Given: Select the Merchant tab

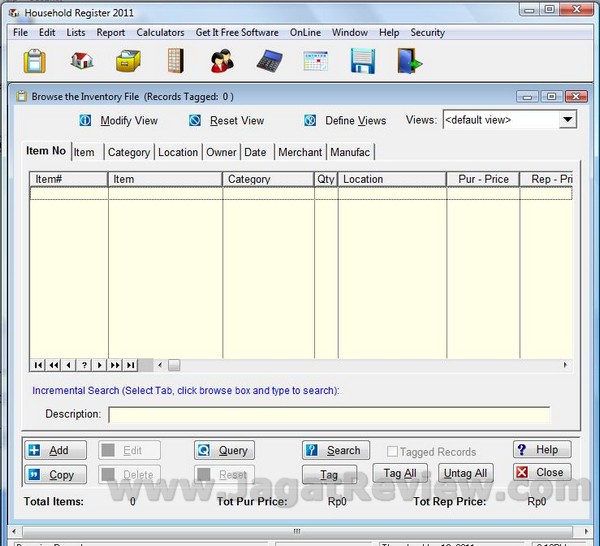Looking at the screenshot, I should [300, 152].
